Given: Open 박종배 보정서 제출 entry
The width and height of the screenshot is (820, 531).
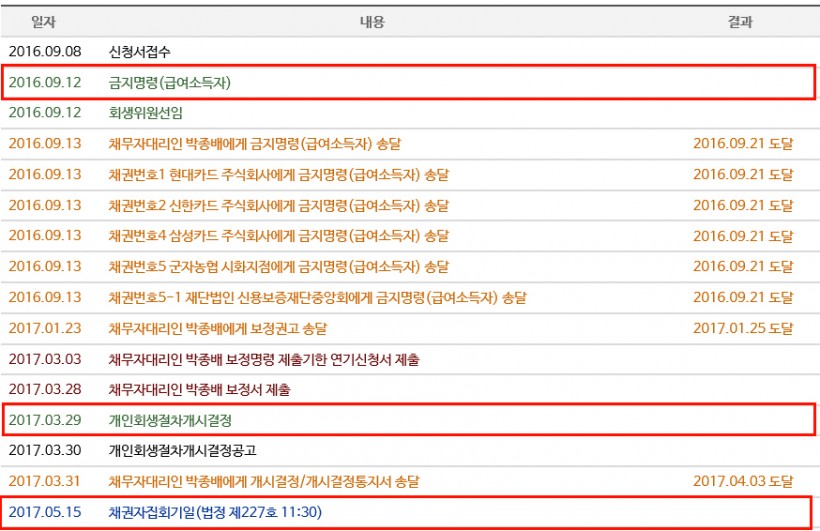Looking at the screenshot, I should pos(199,389).
